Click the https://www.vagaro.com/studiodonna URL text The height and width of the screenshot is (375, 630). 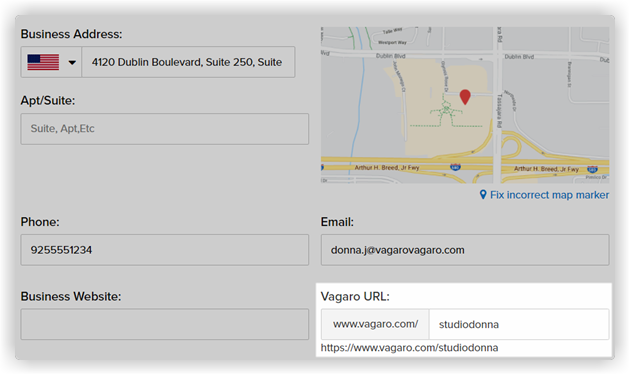[409, 348]
